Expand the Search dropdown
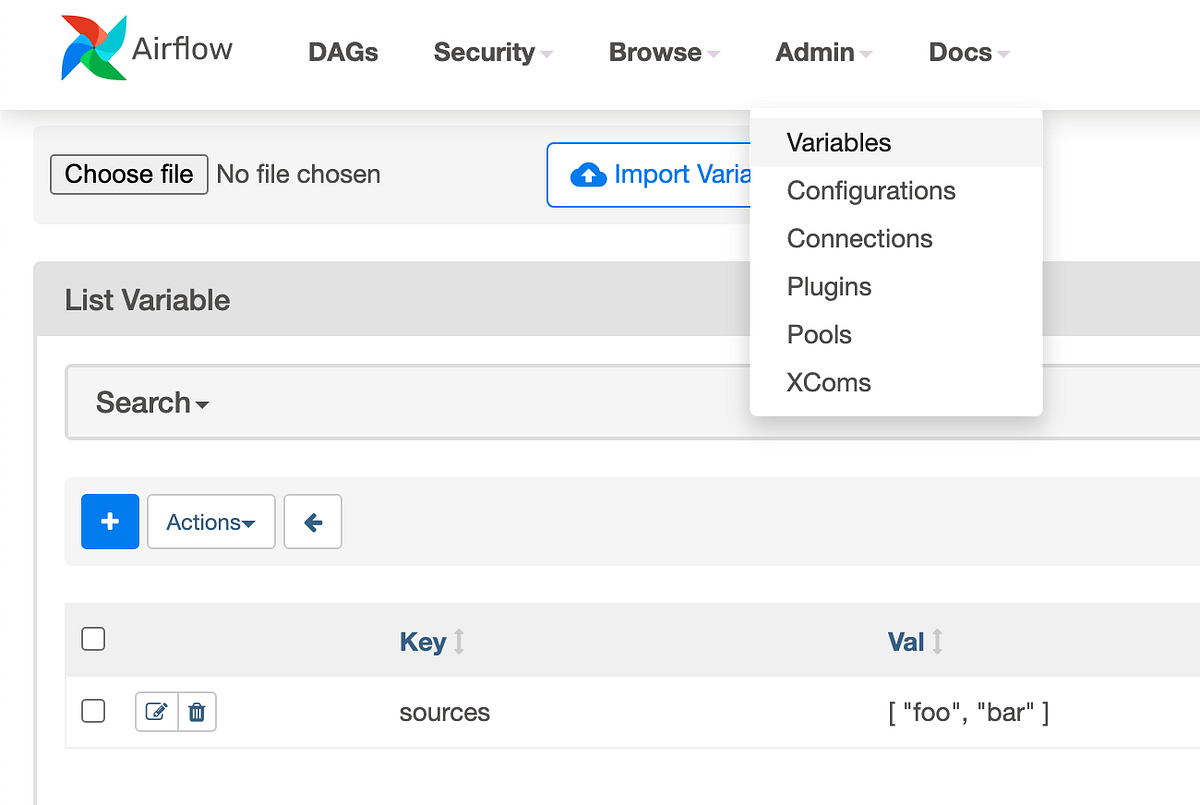This screenshot has height=805, width=1200. pos(152,402)
